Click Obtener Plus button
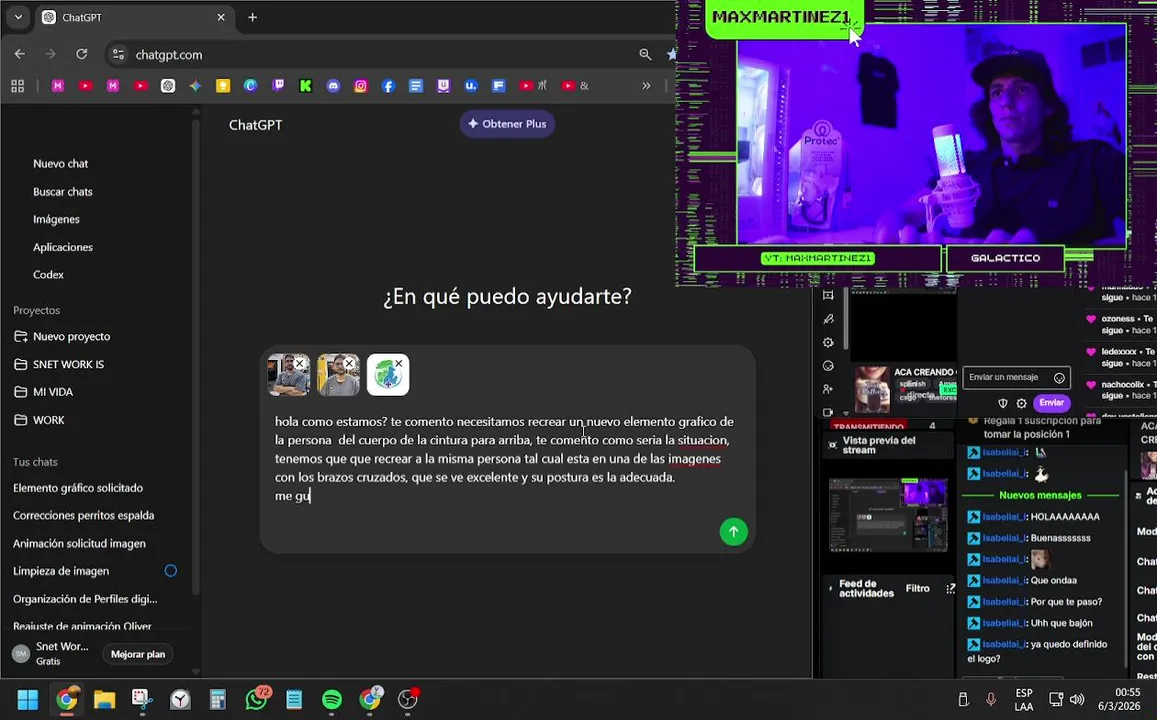 click(507, 124)
